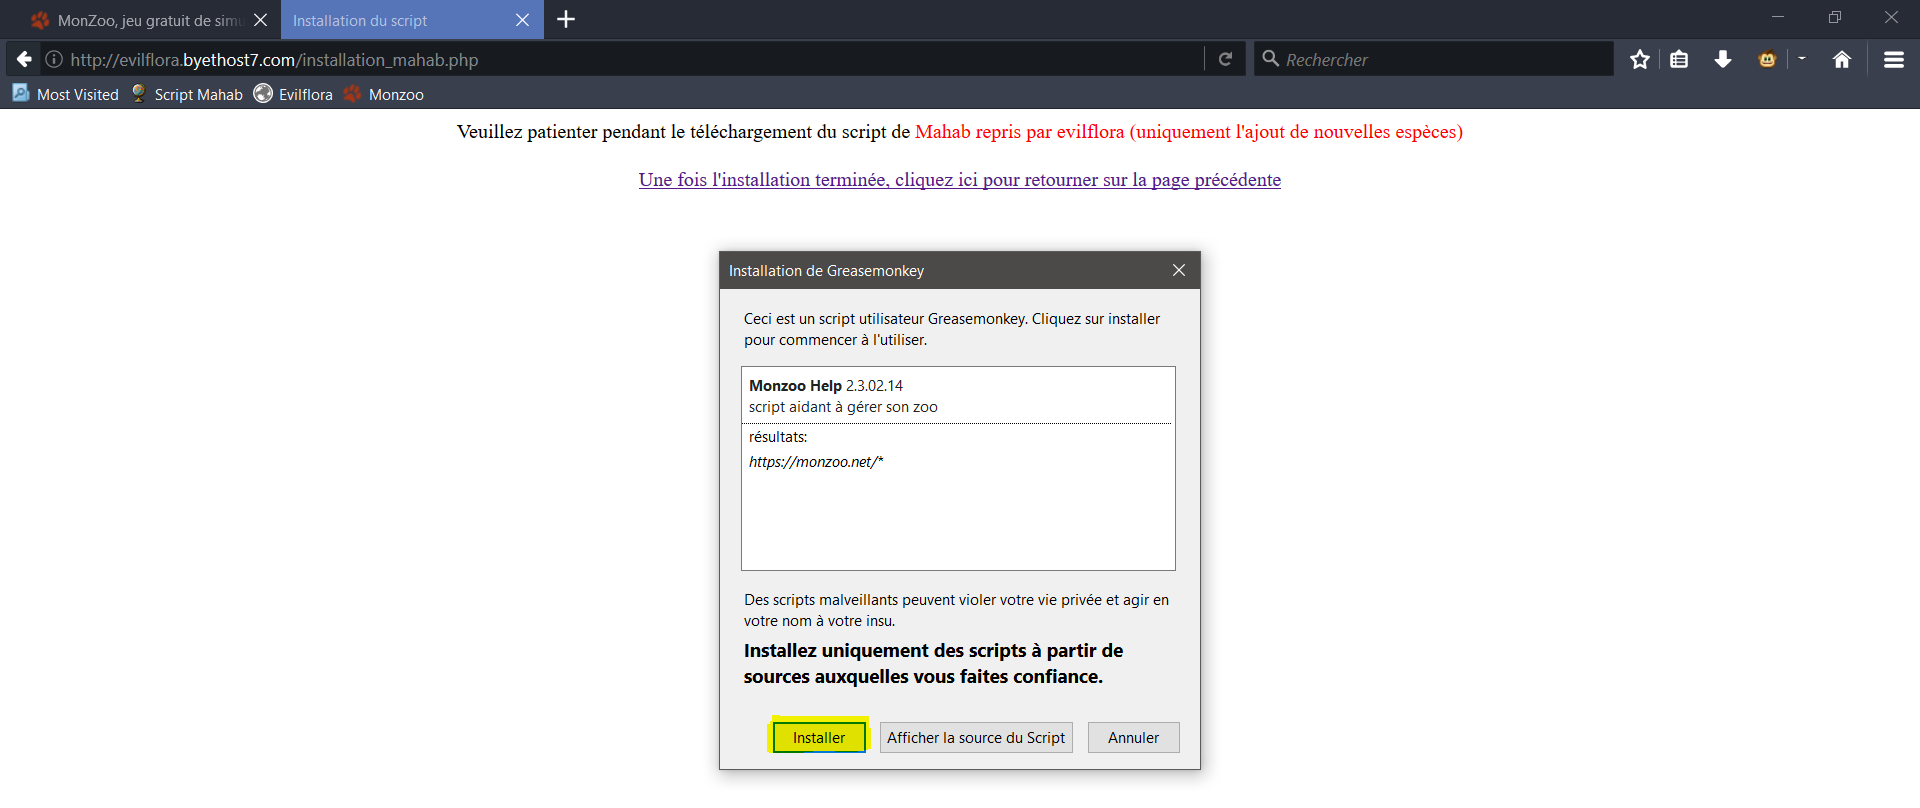Click the https://monzoo.net/* match pattern

coord(816,462)
